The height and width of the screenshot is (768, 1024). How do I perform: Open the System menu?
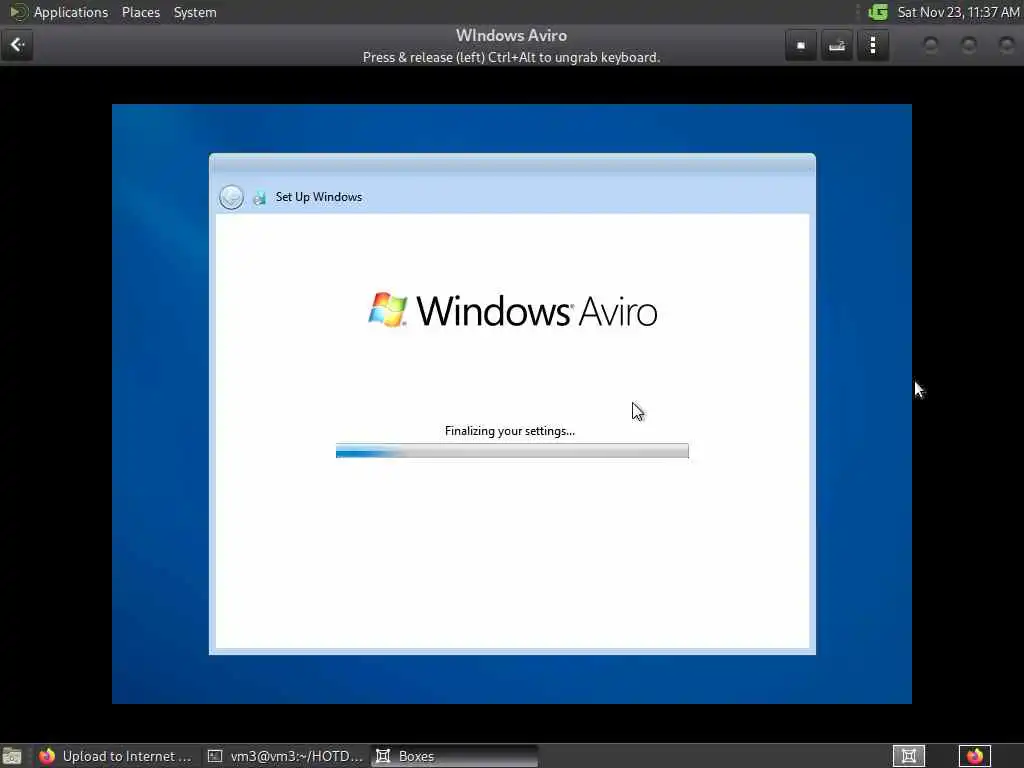(x=195, y=12)
